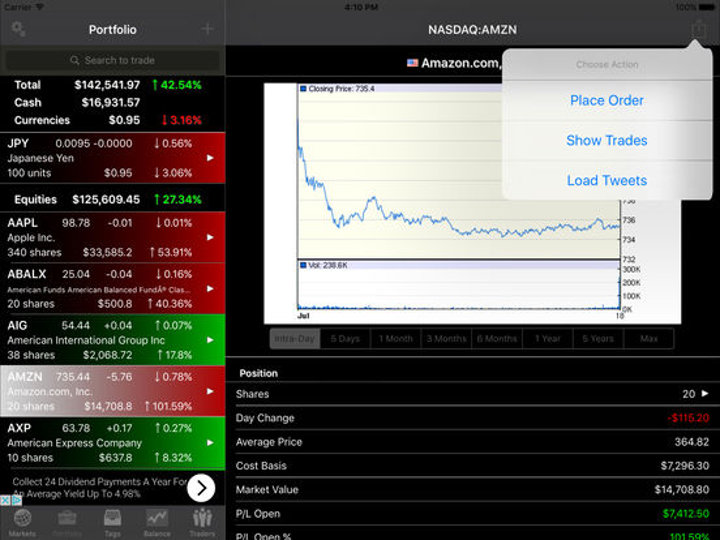The image size is (720, 540).
Task: Select the 1 Month chart range
Action: click(x=396, y=339)
